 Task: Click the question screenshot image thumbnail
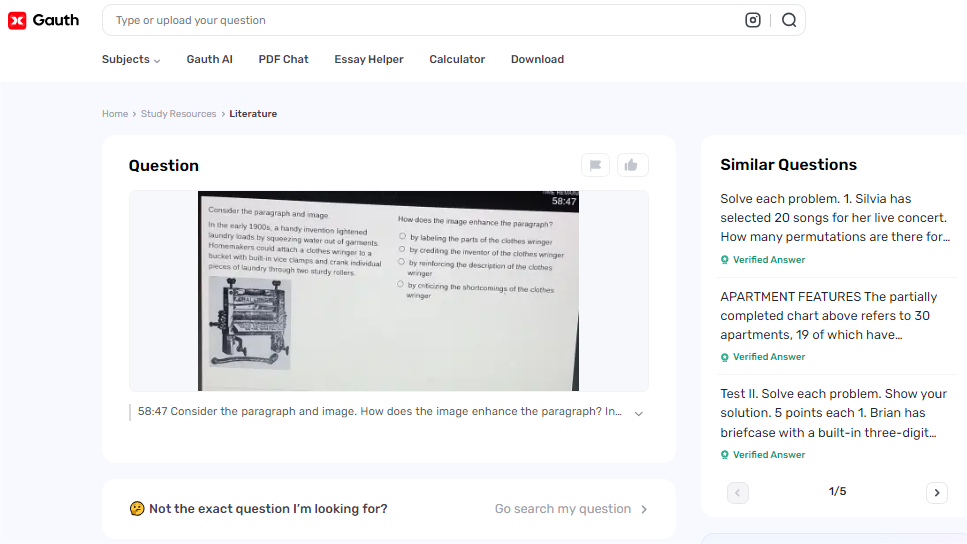coord(388,290)
